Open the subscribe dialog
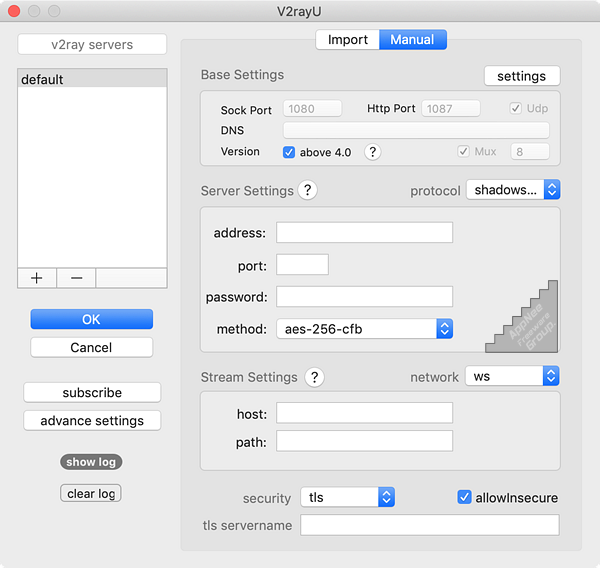Image resolution: width=600 pixels, height=568 pixels. click(x=92, y=392)
